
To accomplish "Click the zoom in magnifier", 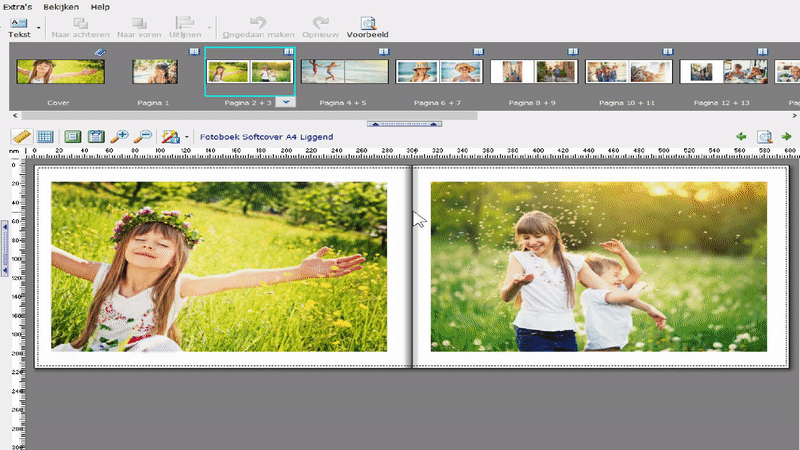I will 120,137.
